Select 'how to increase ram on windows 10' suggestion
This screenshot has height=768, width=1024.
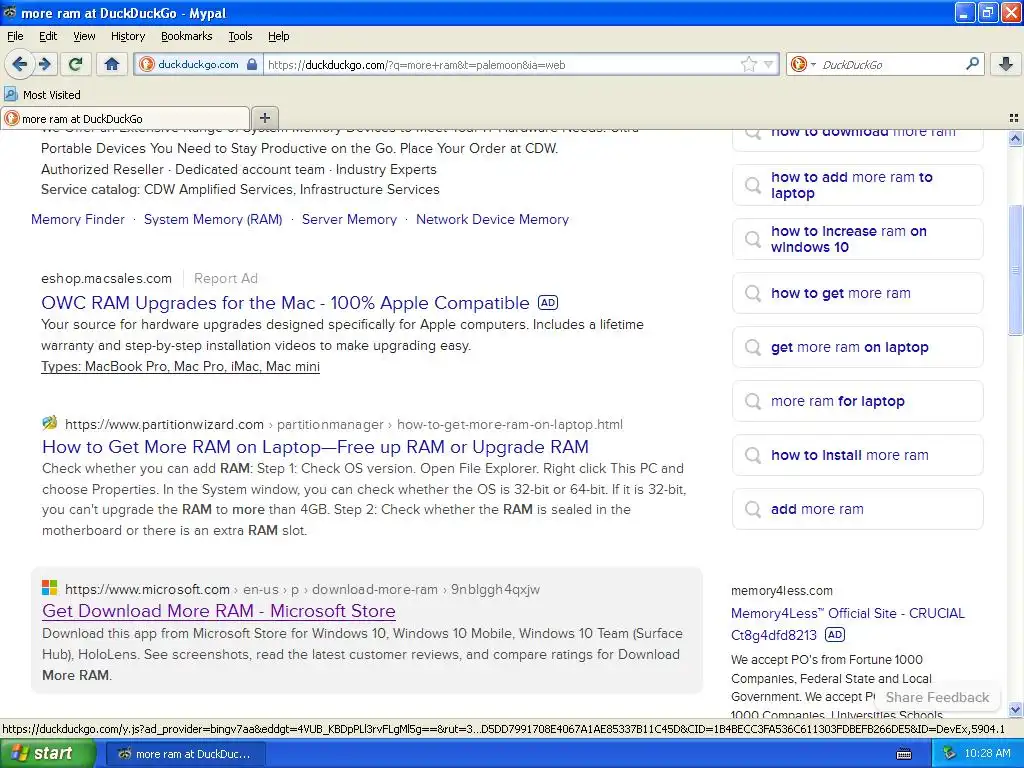857,239
